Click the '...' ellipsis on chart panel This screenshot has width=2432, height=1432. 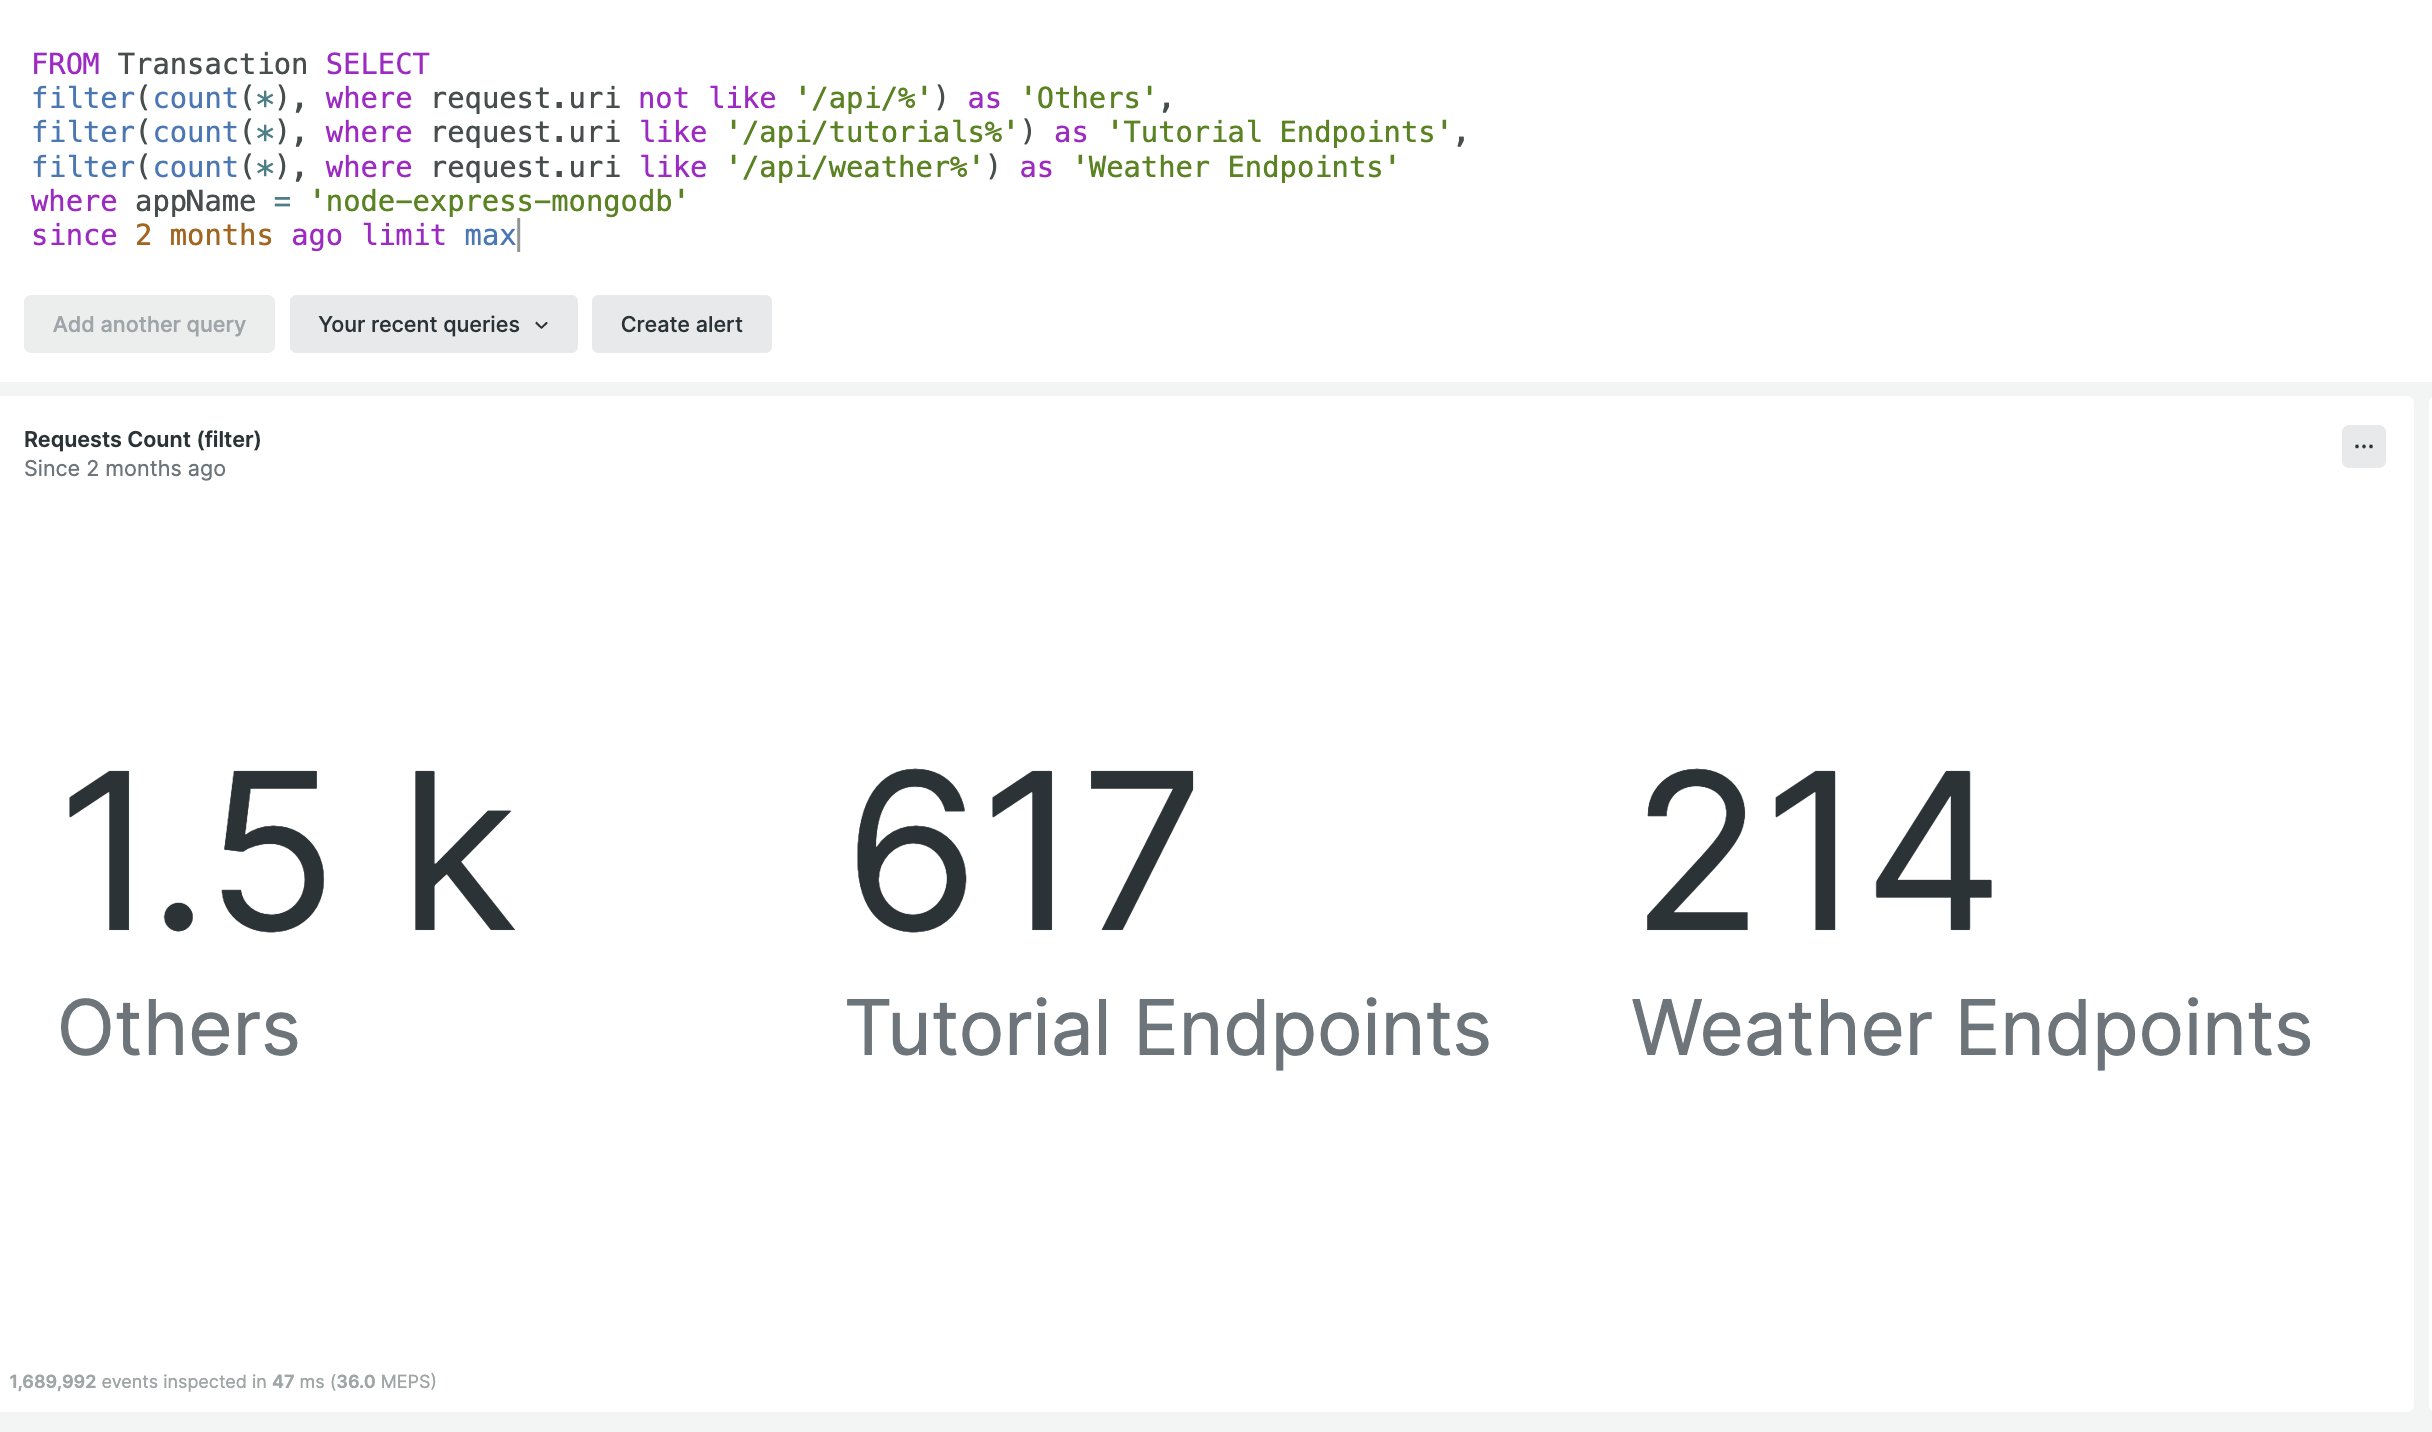pos(2366,447)
